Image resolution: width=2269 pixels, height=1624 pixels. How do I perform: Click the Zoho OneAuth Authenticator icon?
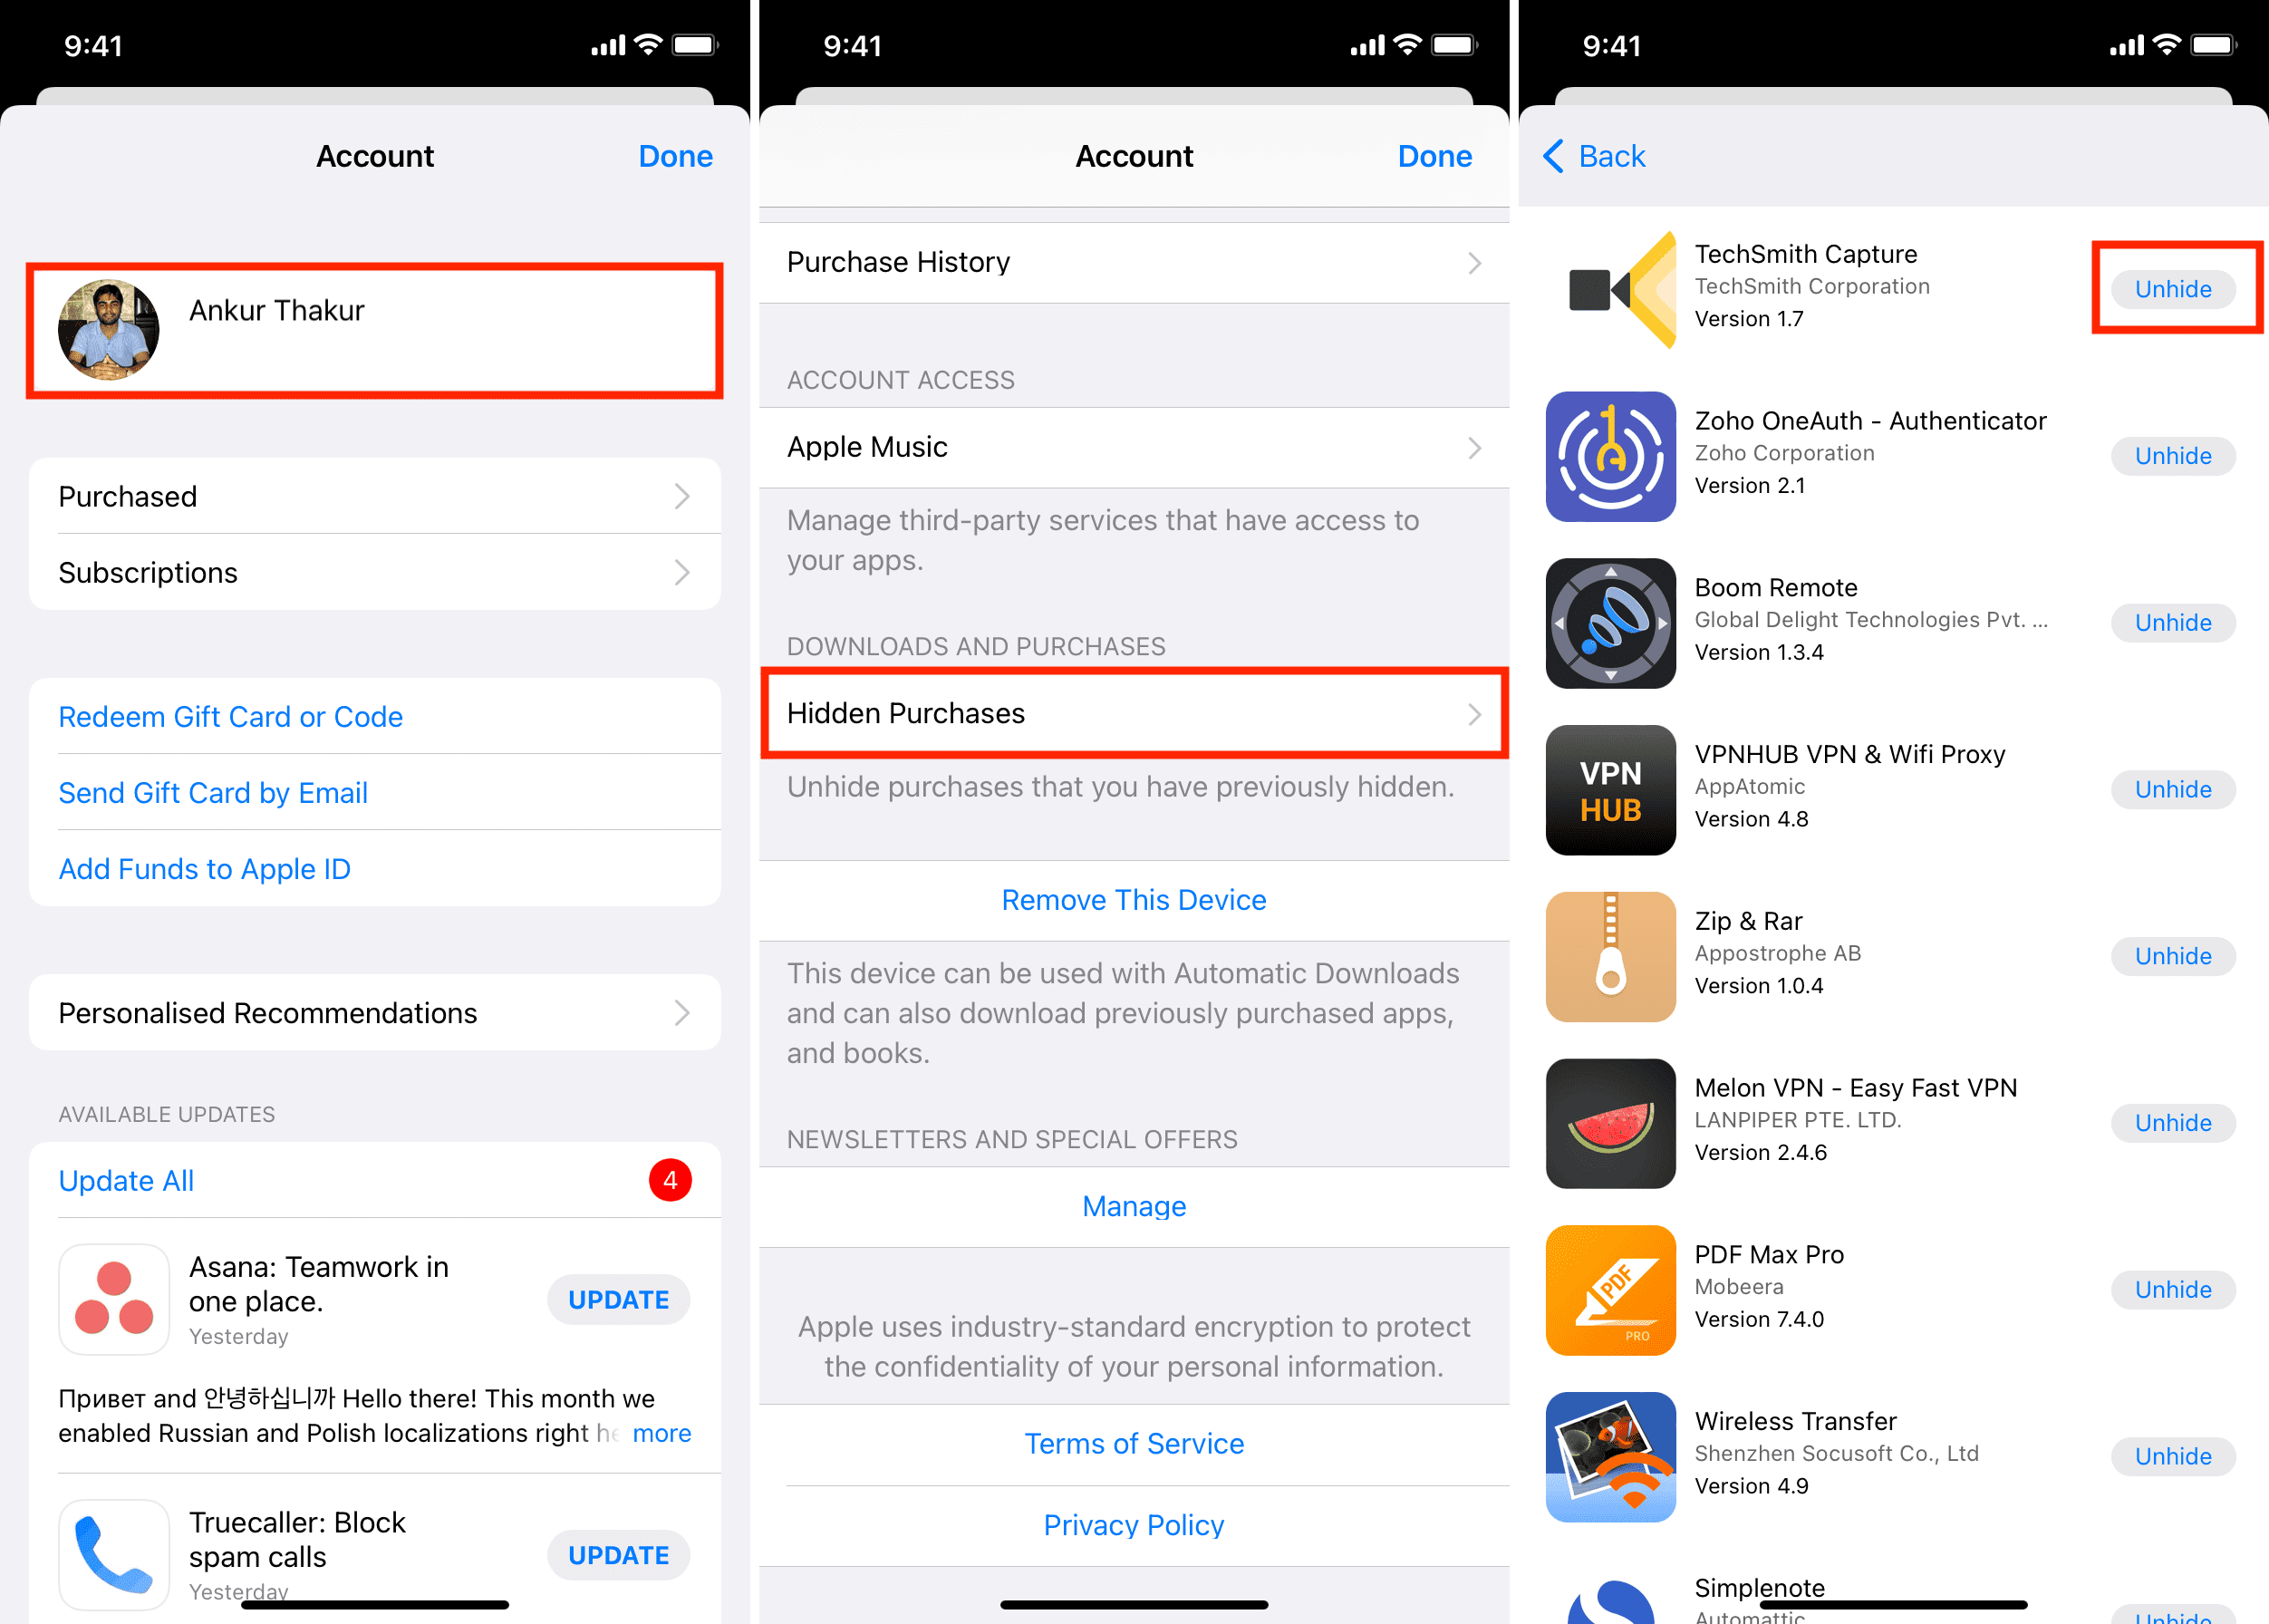click(1610, 455)
